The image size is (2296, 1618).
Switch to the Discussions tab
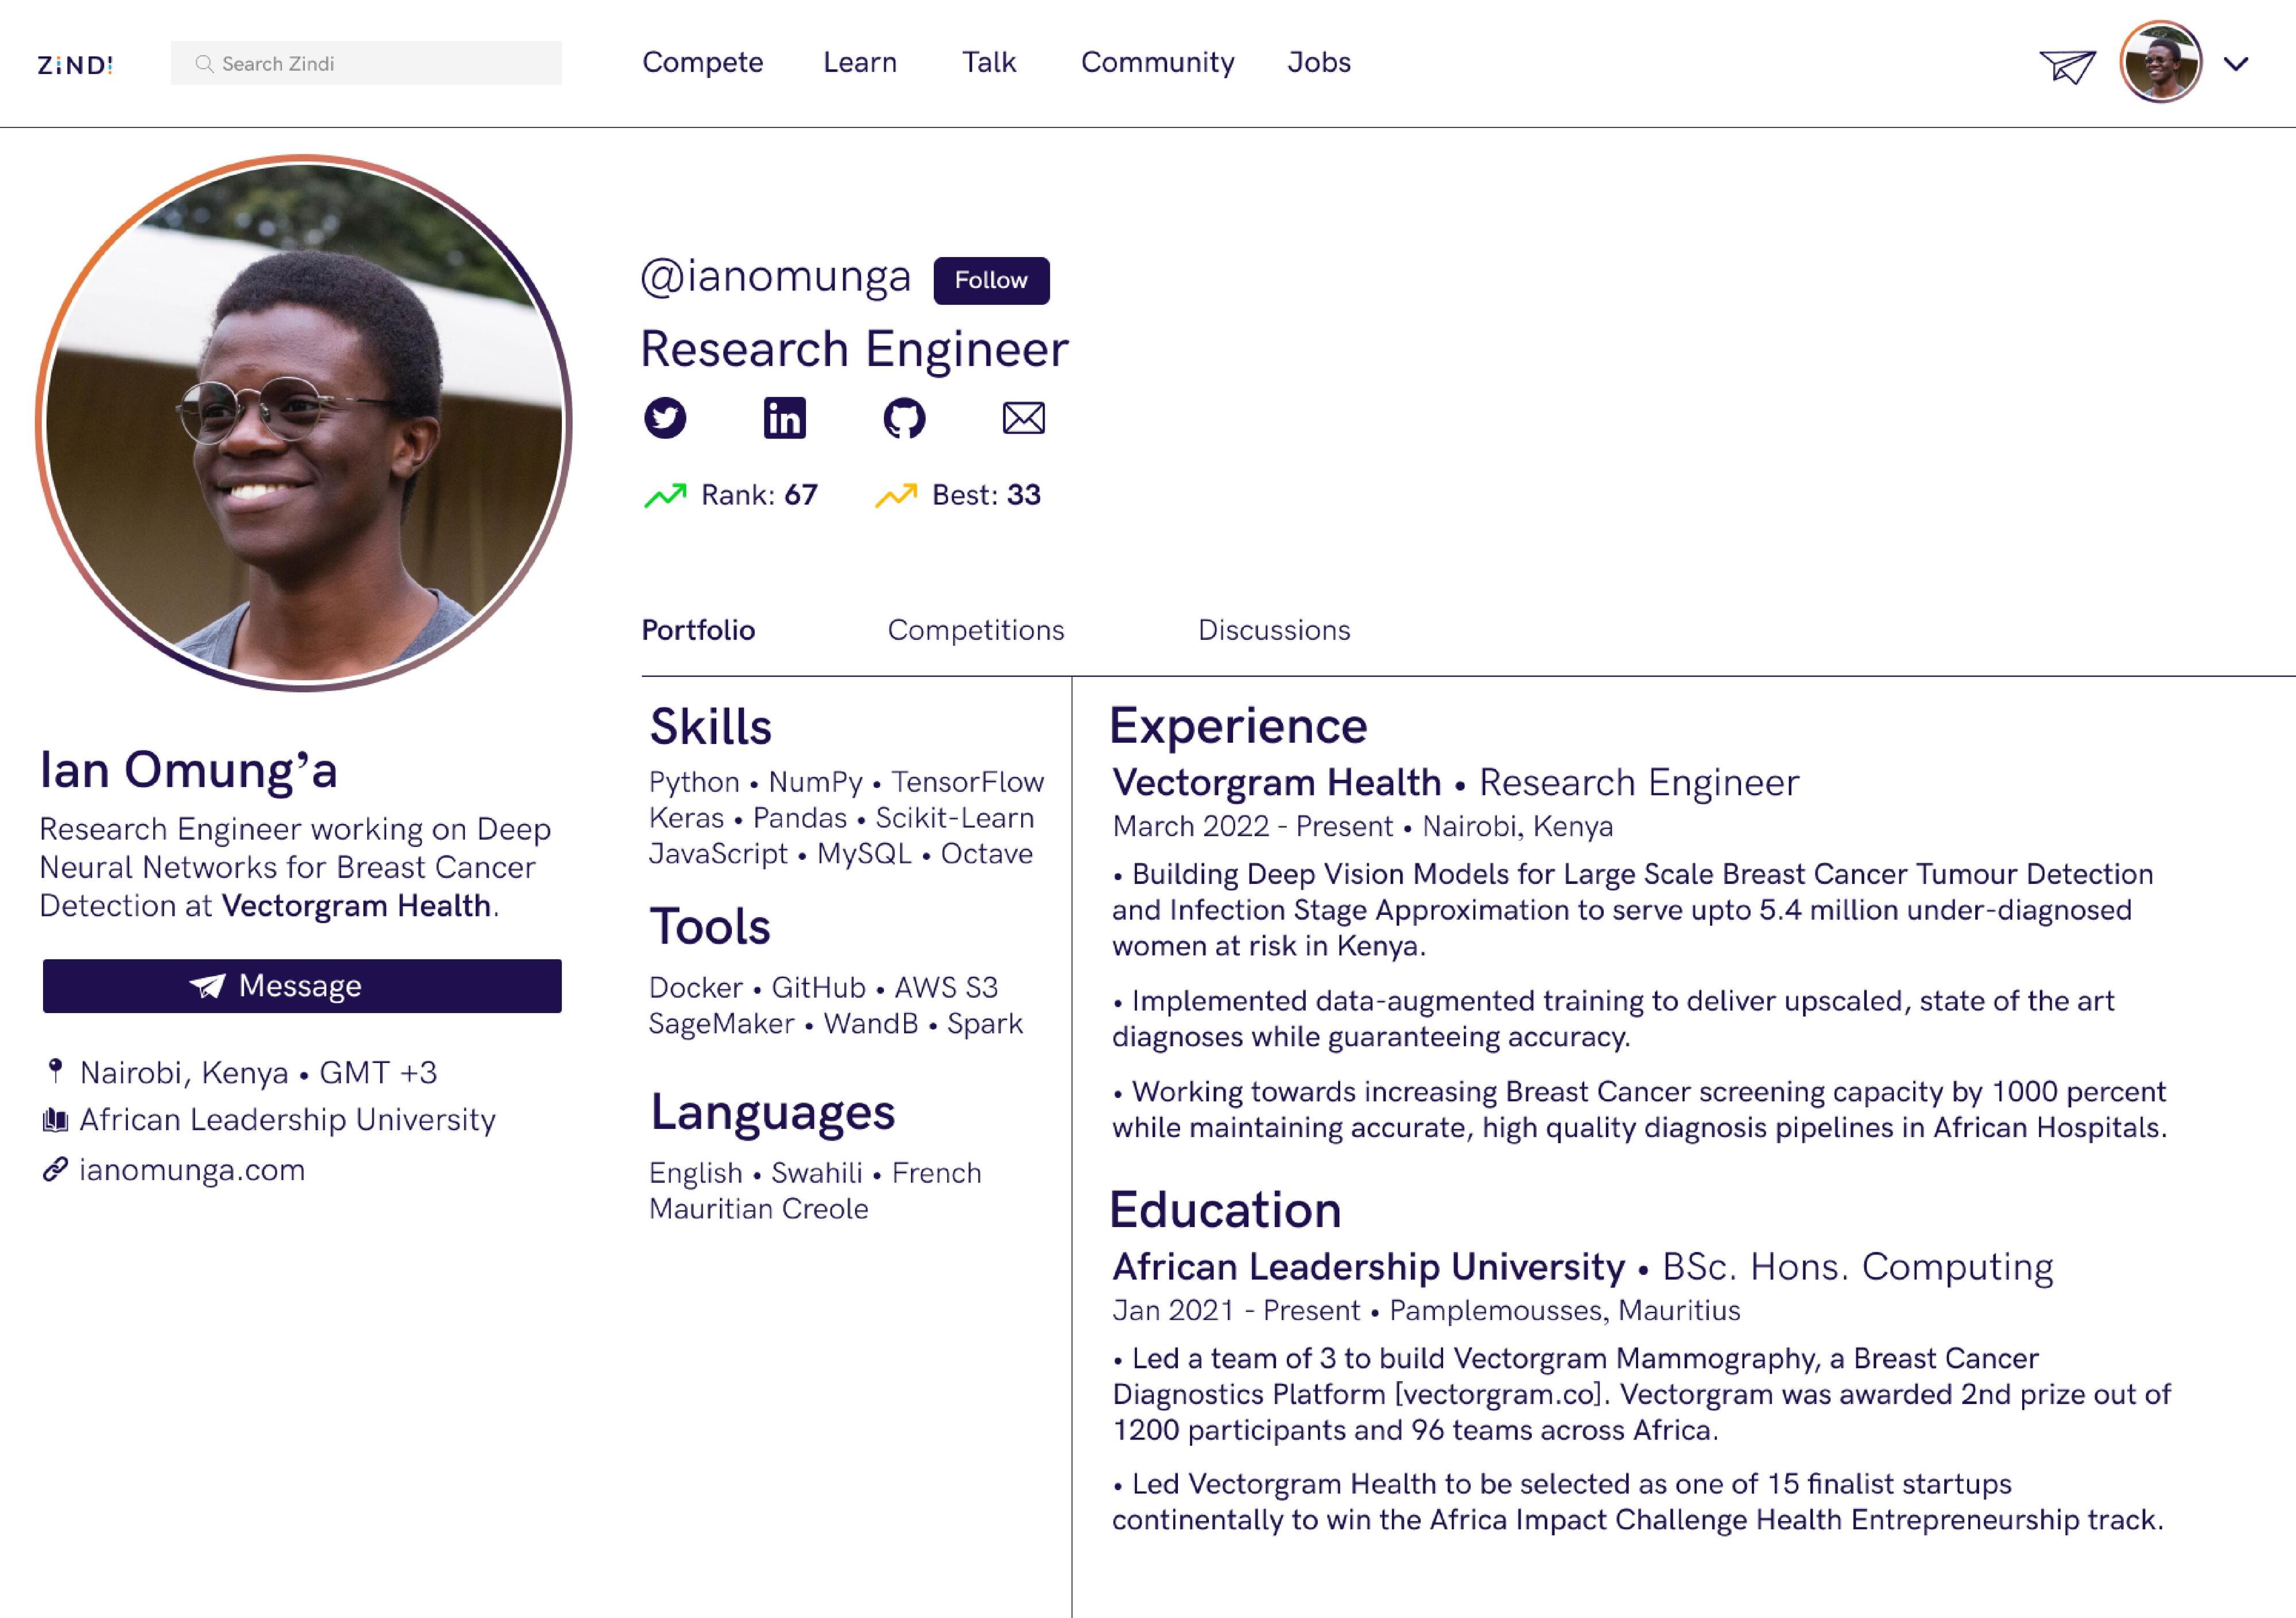[x=1274, y=630]
